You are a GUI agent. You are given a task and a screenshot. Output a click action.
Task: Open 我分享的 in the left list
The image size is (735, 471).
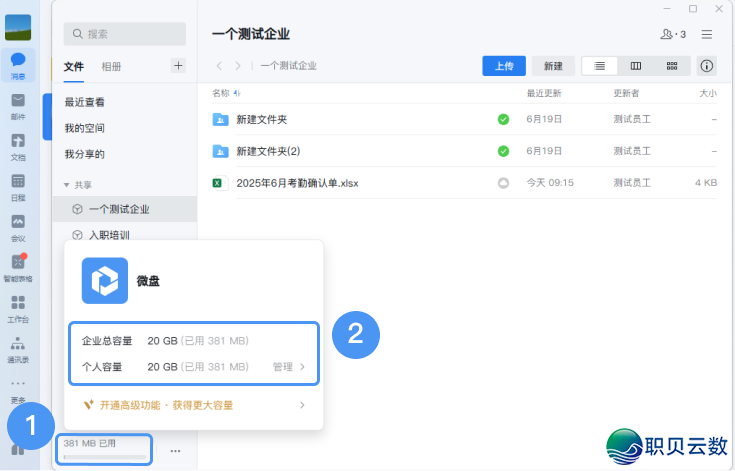pos(84,154)
